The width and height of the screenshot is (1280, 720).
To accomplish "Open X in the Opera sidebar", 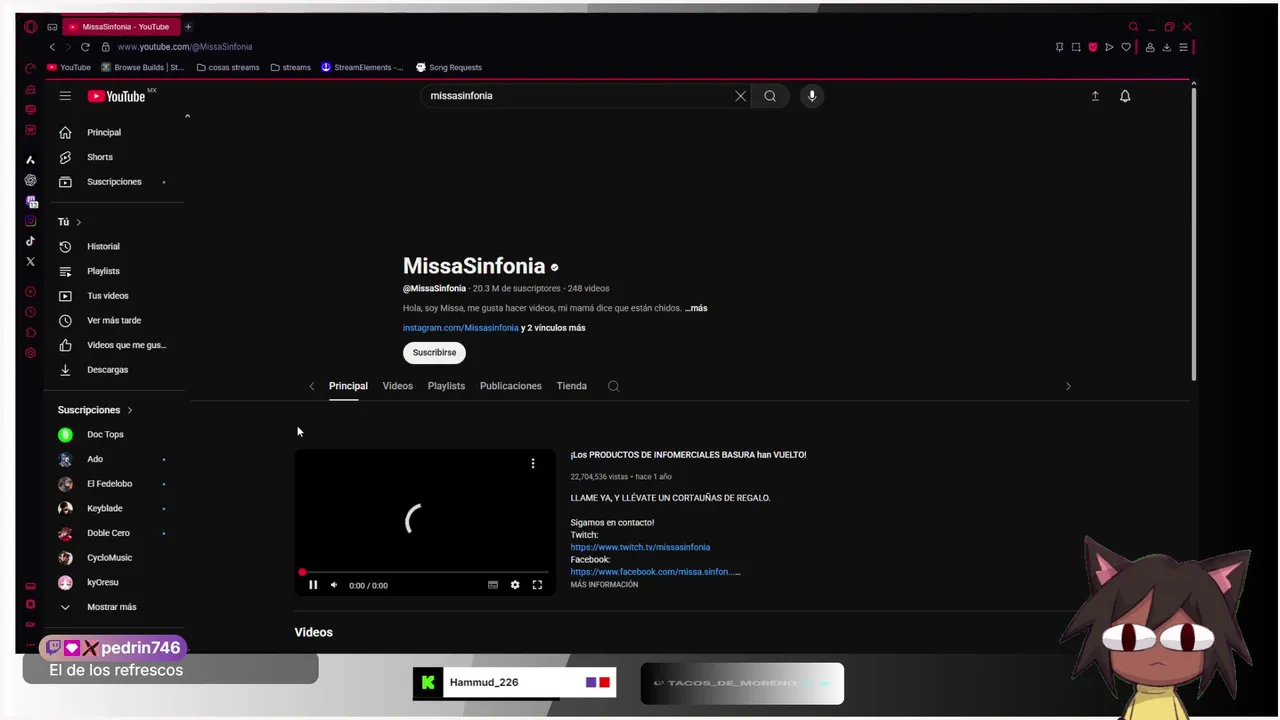I will pyautogui.click(x=30, y=262).
